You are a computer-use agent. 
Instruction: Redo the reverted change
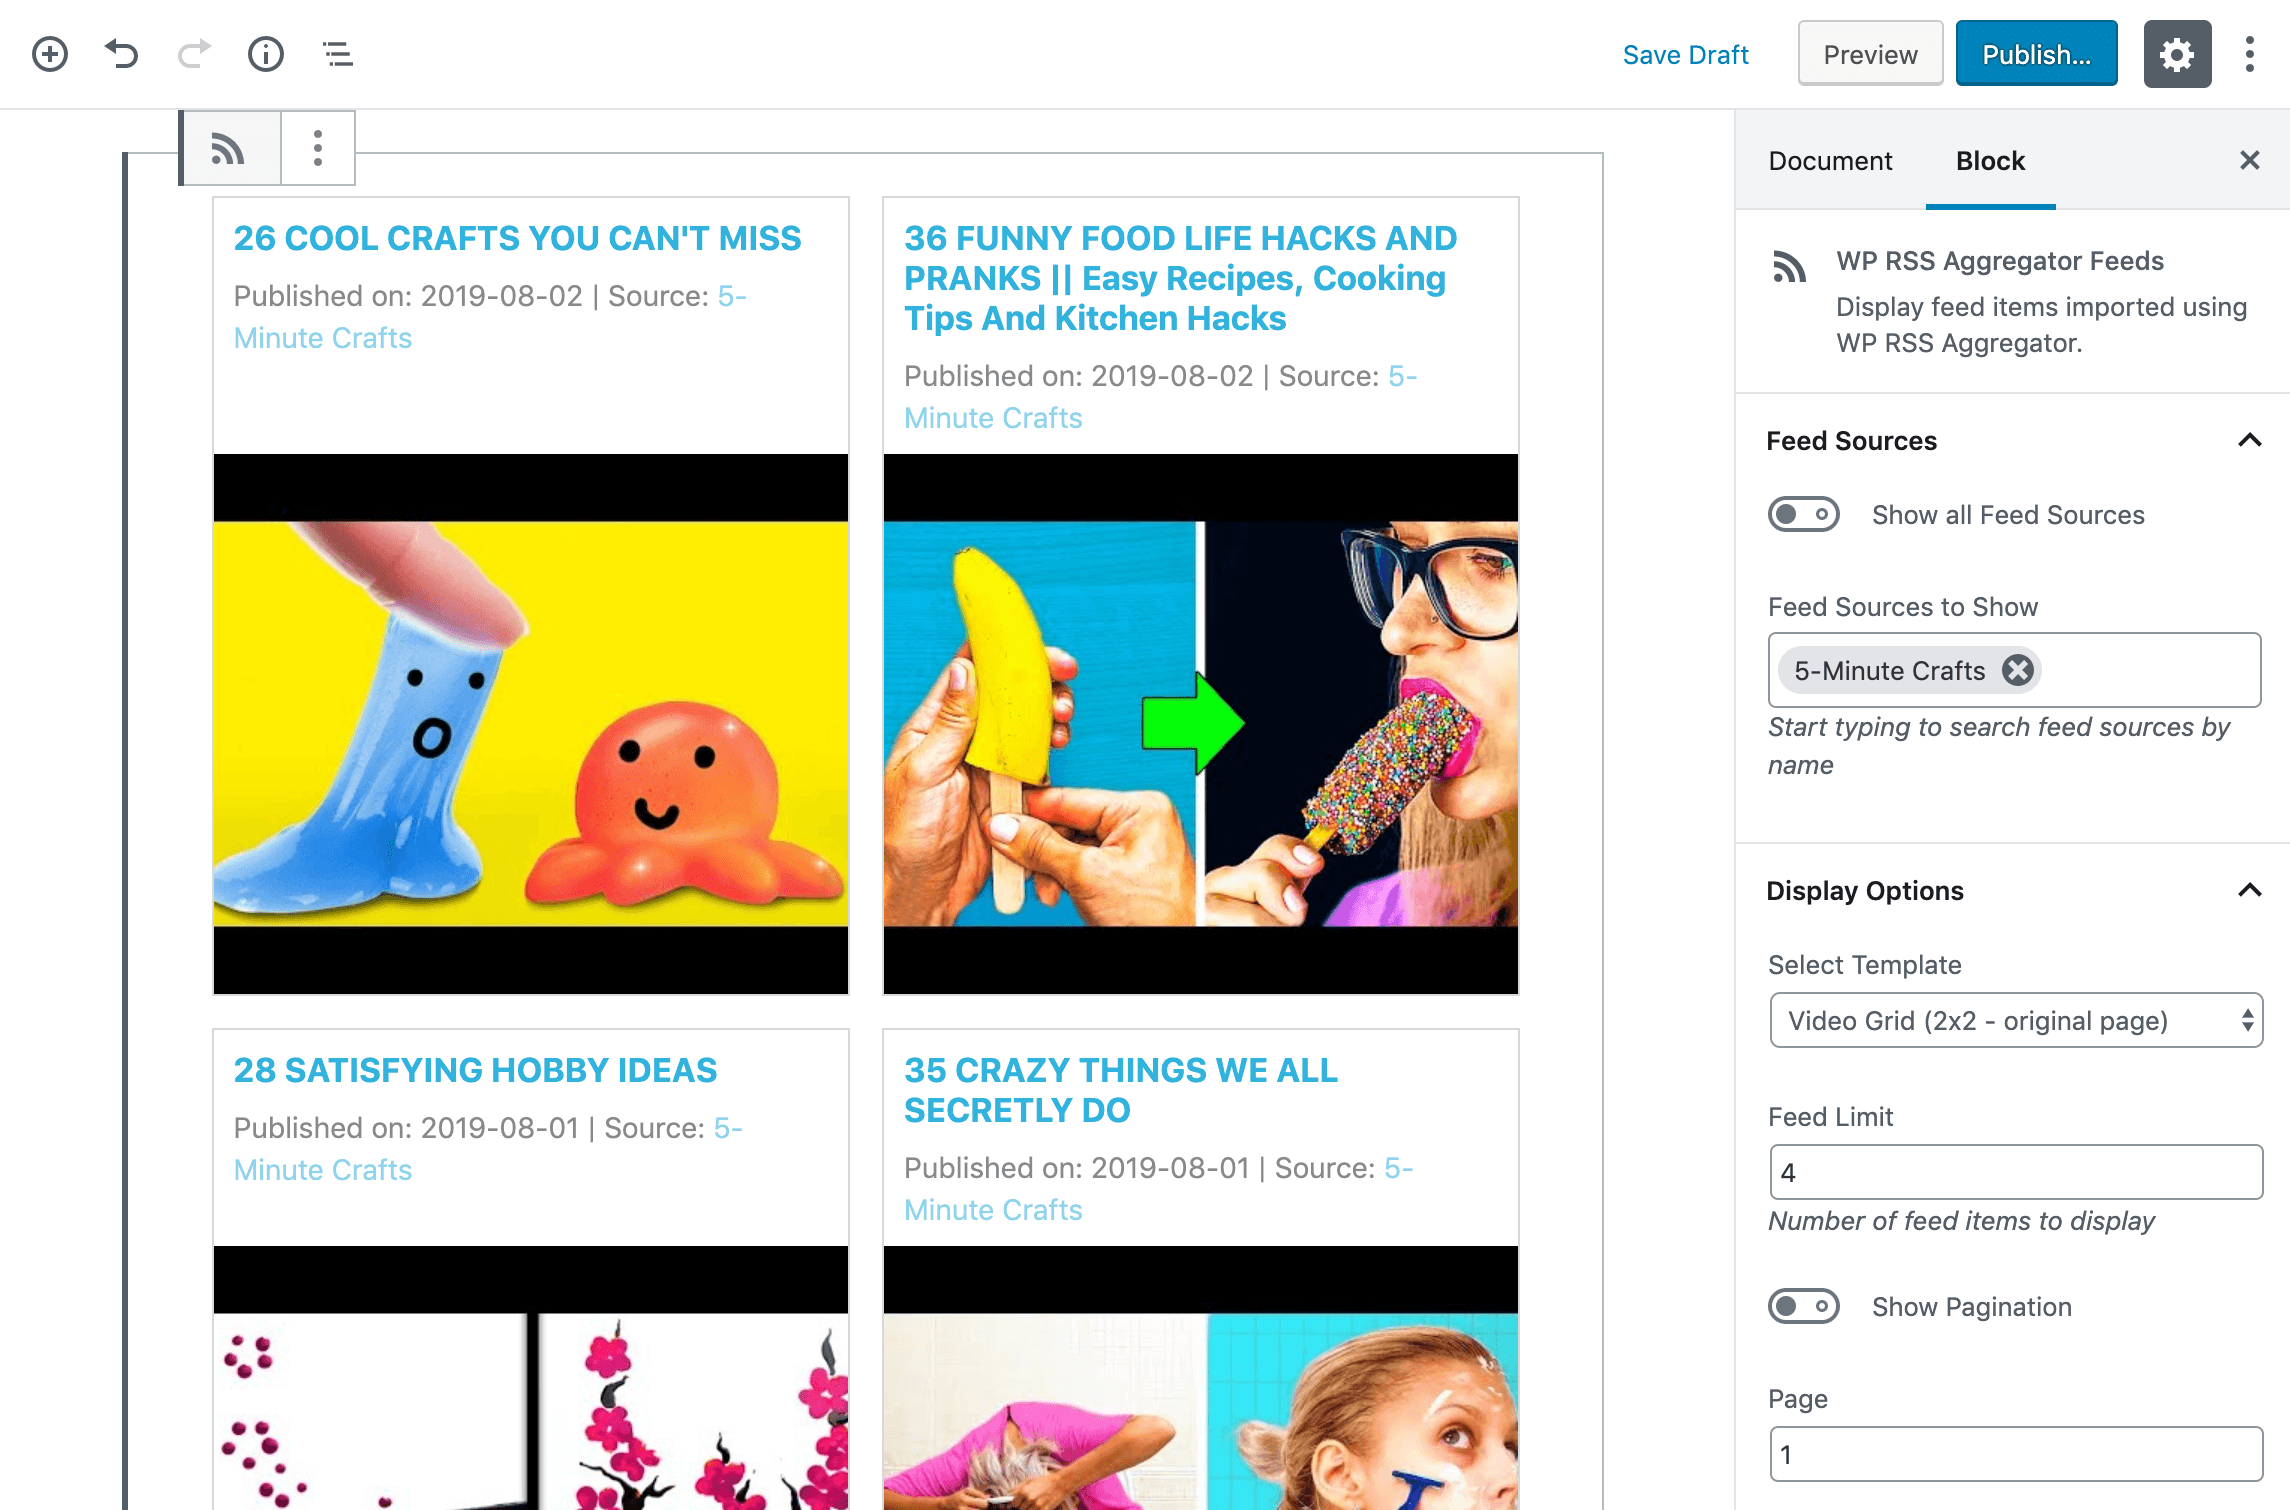[x=194, y=54]
